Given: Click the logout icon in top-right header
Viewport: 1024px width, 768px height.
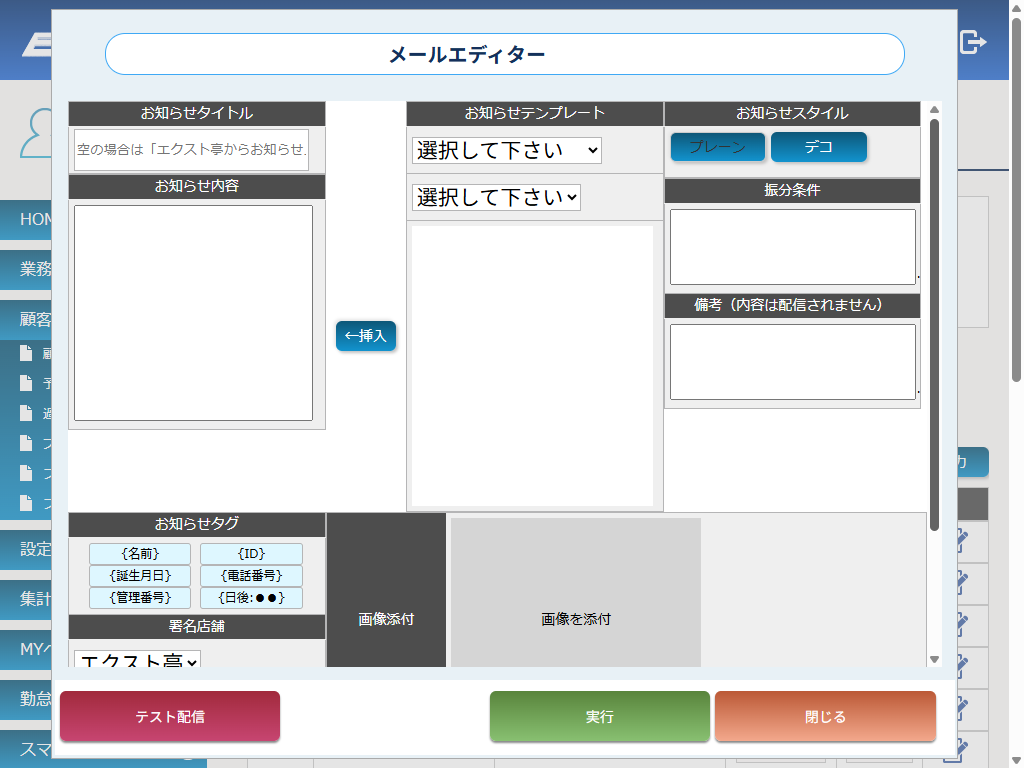Looking at the screenshot, I should pyautogui.click(x=973, y=42).
